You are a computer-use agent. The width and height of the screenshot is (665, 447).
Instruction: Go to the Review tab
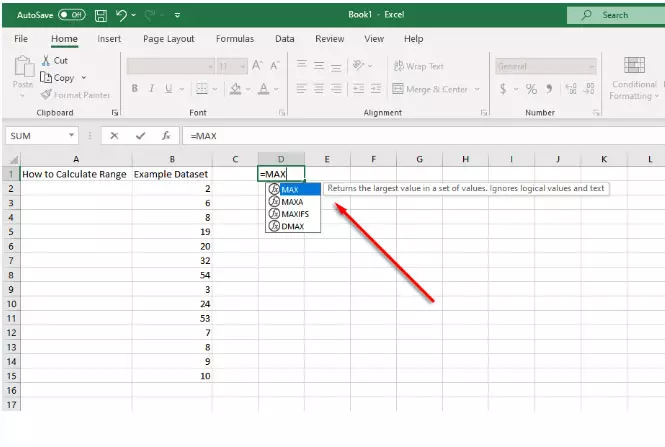tap(330, 39)
